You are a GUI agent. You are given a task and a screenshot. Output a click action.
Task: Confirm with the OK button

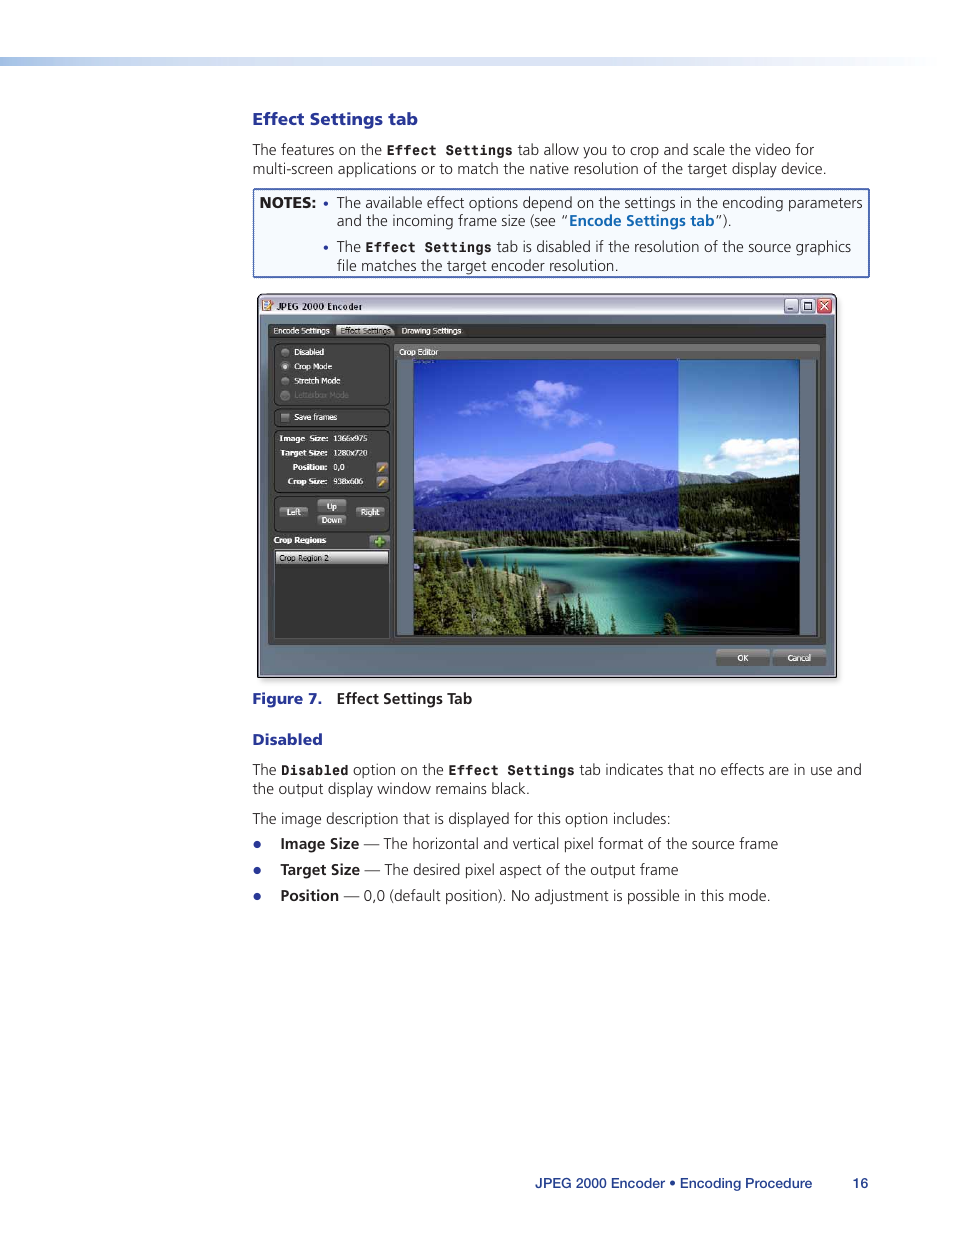[x=743, y=658]
